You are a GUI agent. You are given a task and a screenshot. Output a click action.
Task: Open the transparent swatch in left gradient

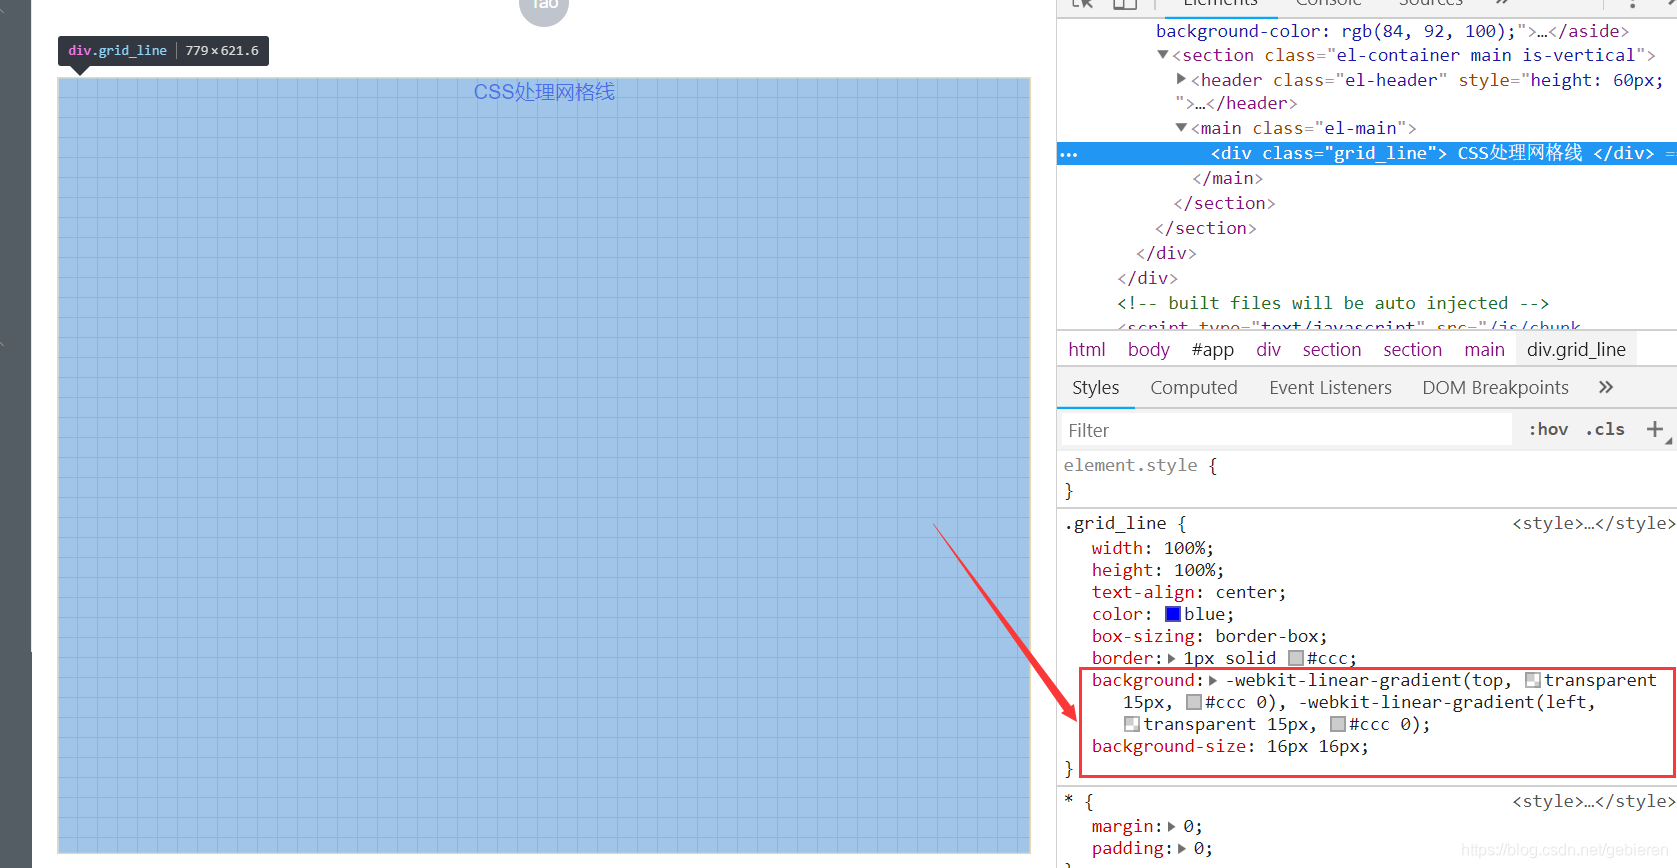click(1132, 724)
